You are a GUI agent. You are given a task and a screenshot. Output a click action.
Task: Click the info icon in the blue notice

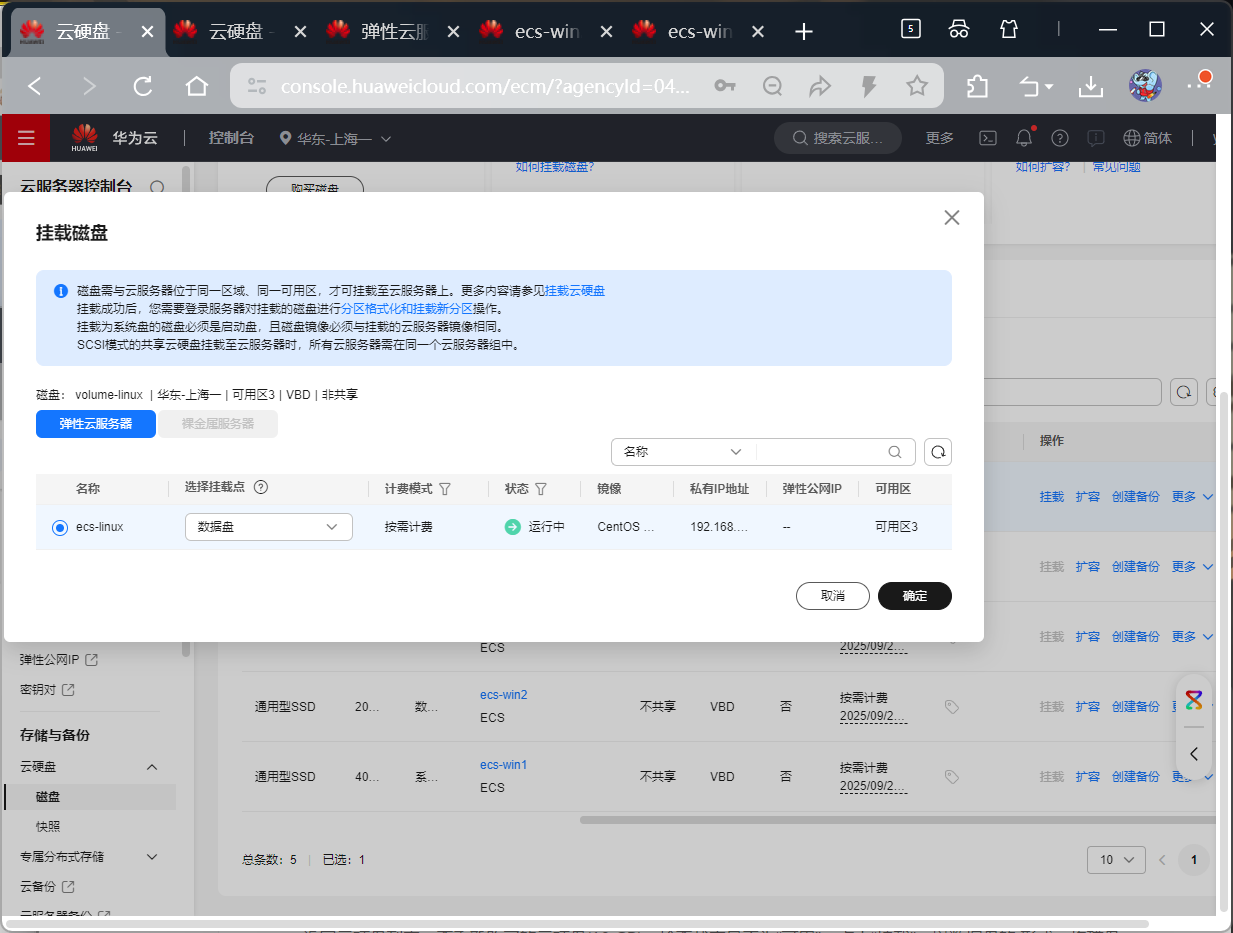click(61, 291)
